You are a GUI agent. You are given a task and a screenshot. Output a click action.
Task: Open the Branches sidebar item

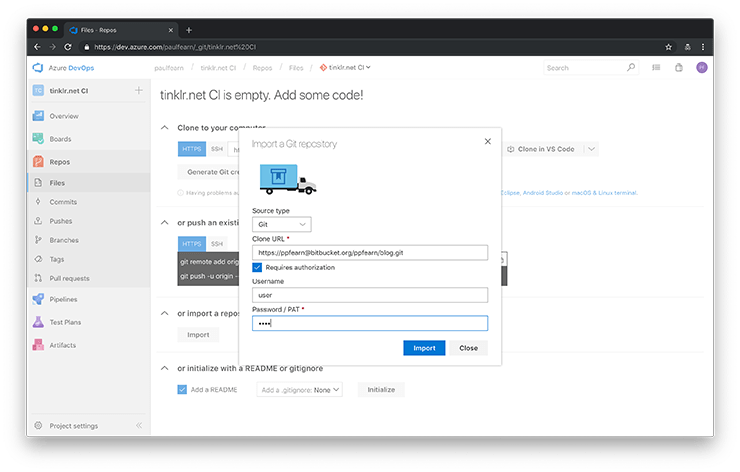point(64,240)
